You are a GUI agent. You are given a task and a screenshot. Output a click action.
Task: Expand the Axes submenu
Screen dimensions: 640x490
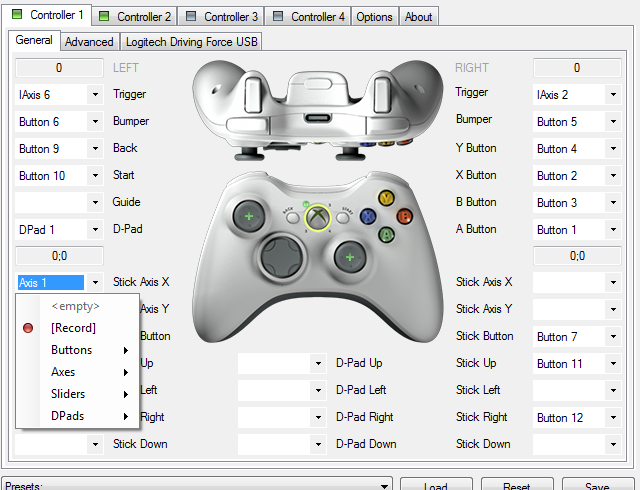[78, 372]
